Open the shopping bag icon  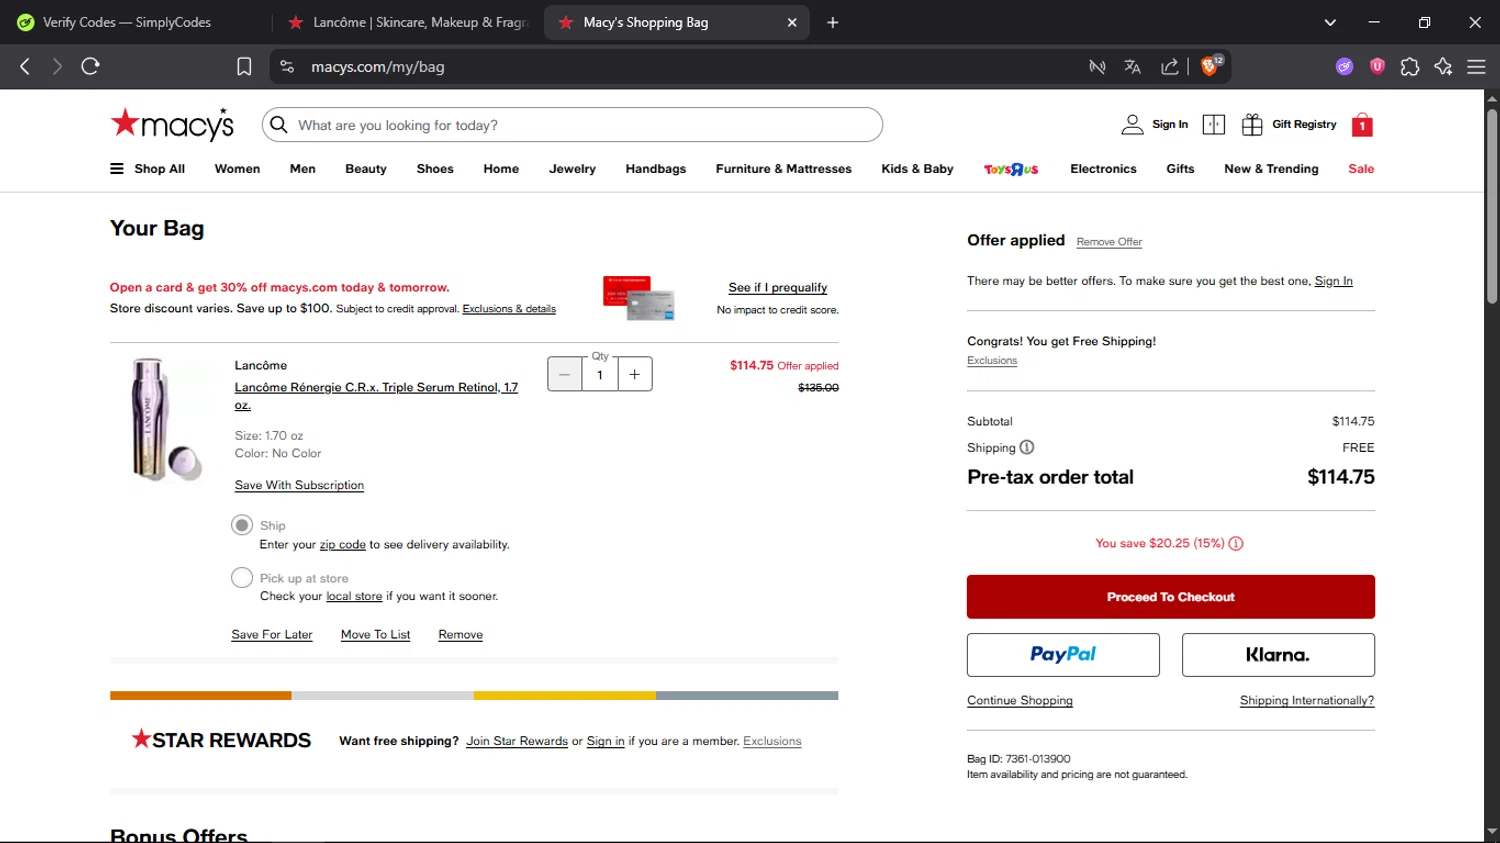coord(1362,125)
